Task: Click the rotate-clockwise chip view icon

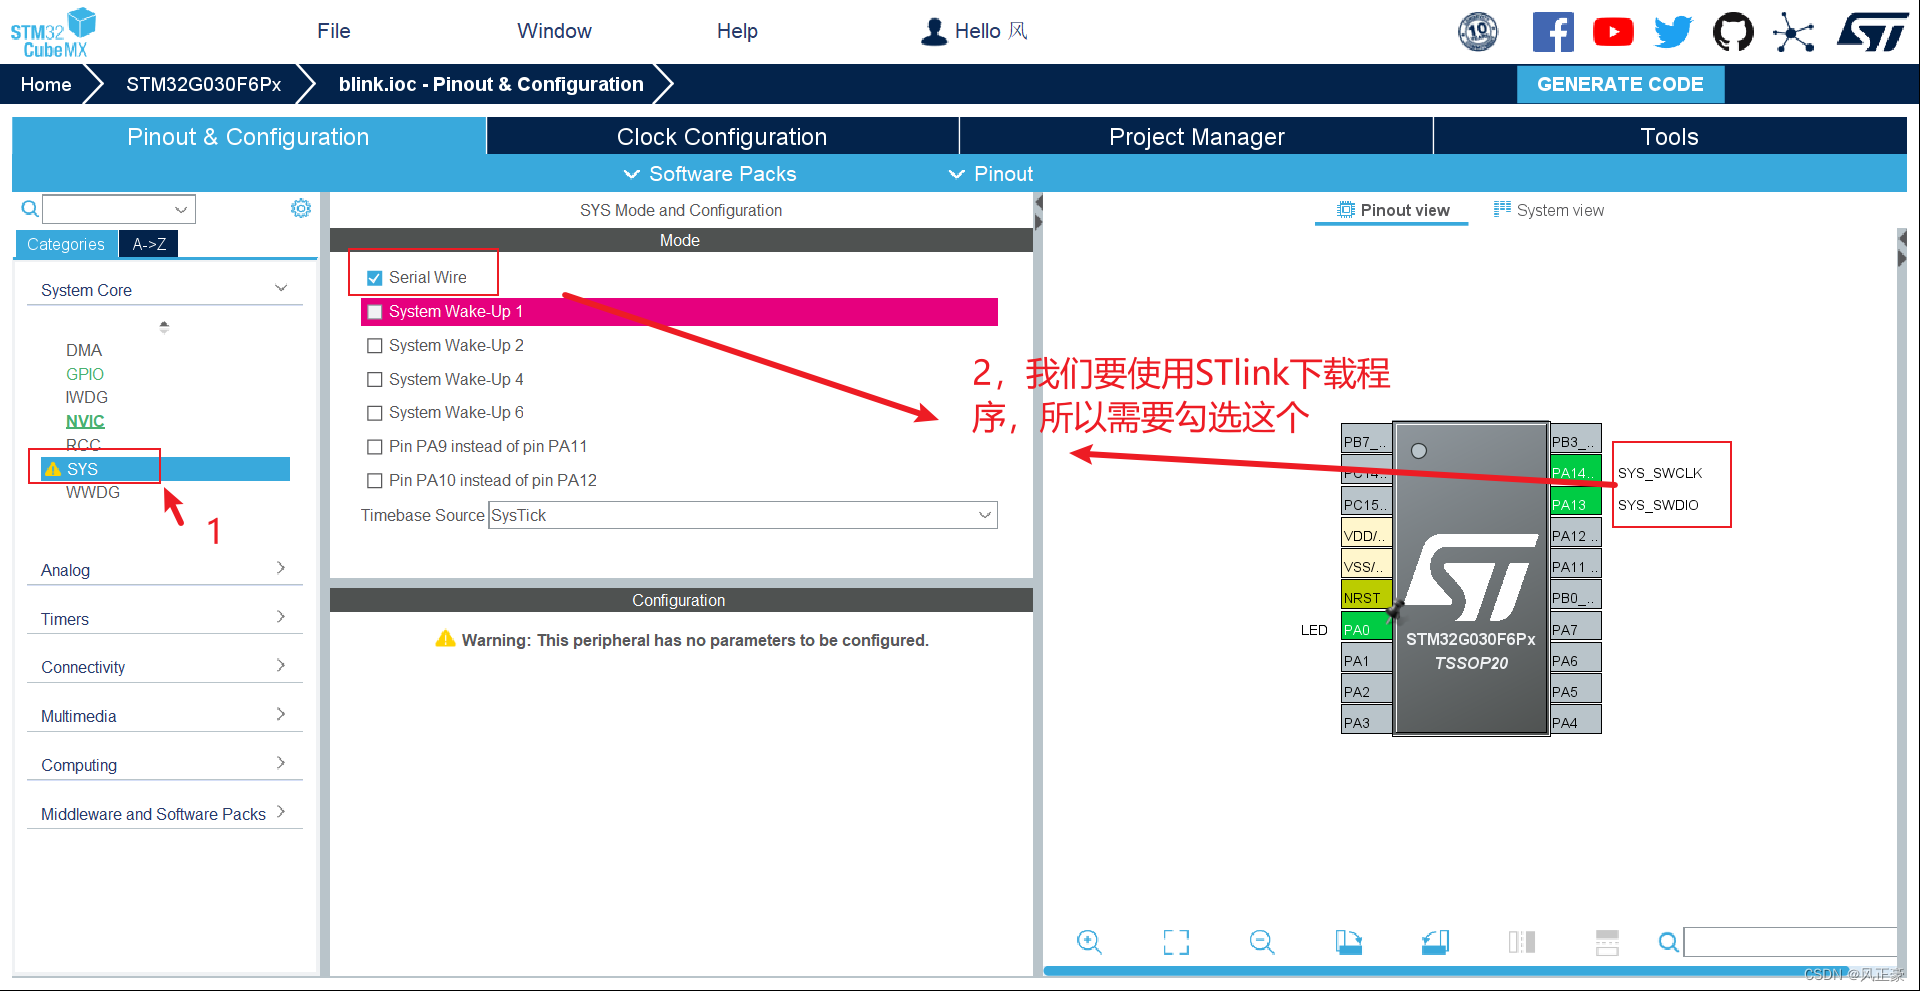Action: pyautogui.click(x=1348, y=942)
